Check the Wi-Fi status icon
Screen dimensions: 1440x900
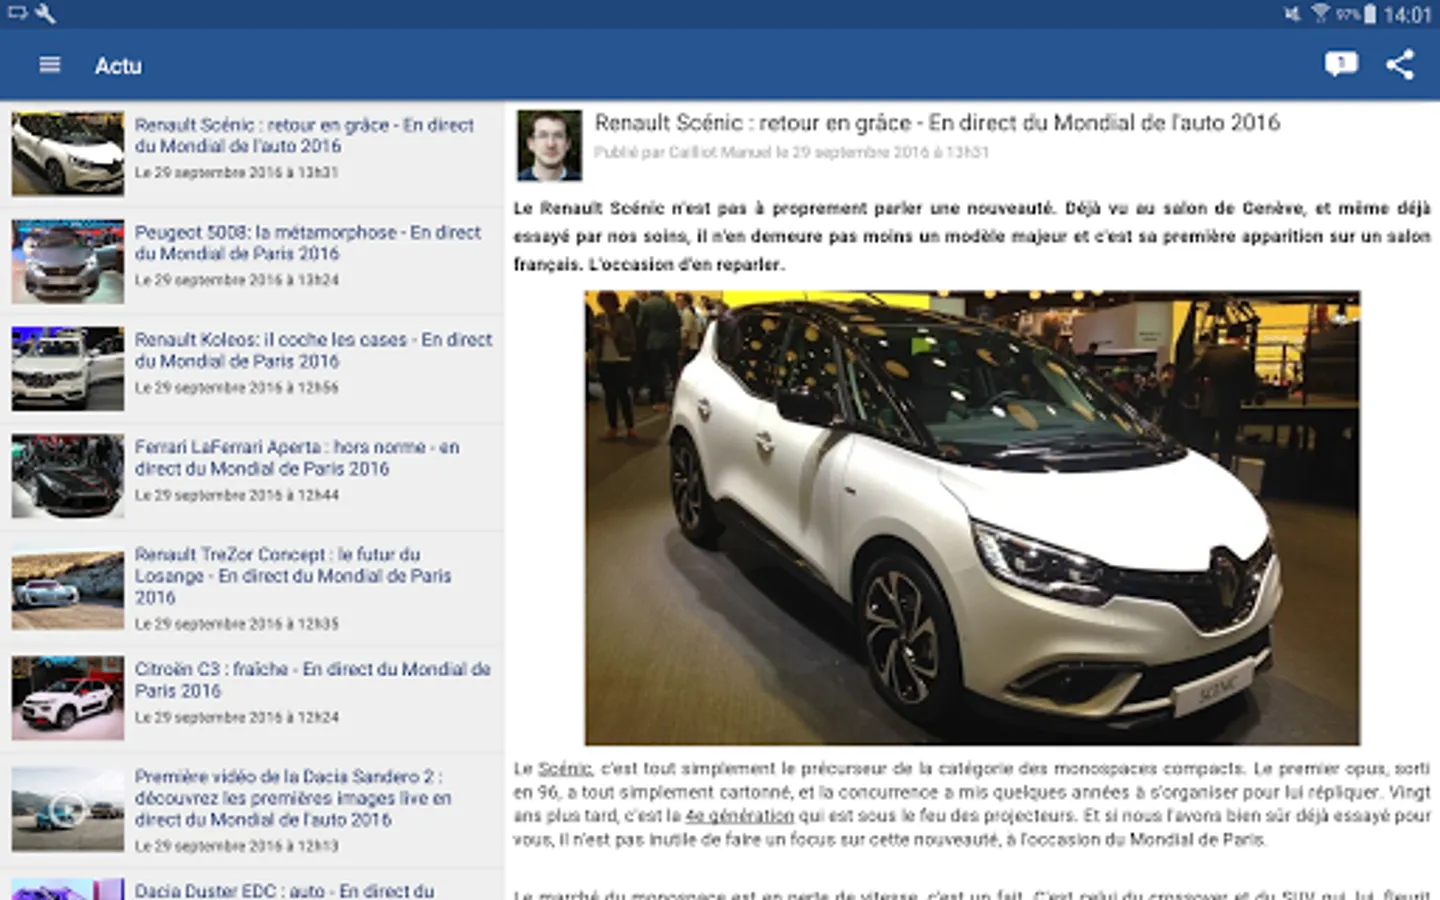point(1321,14)
